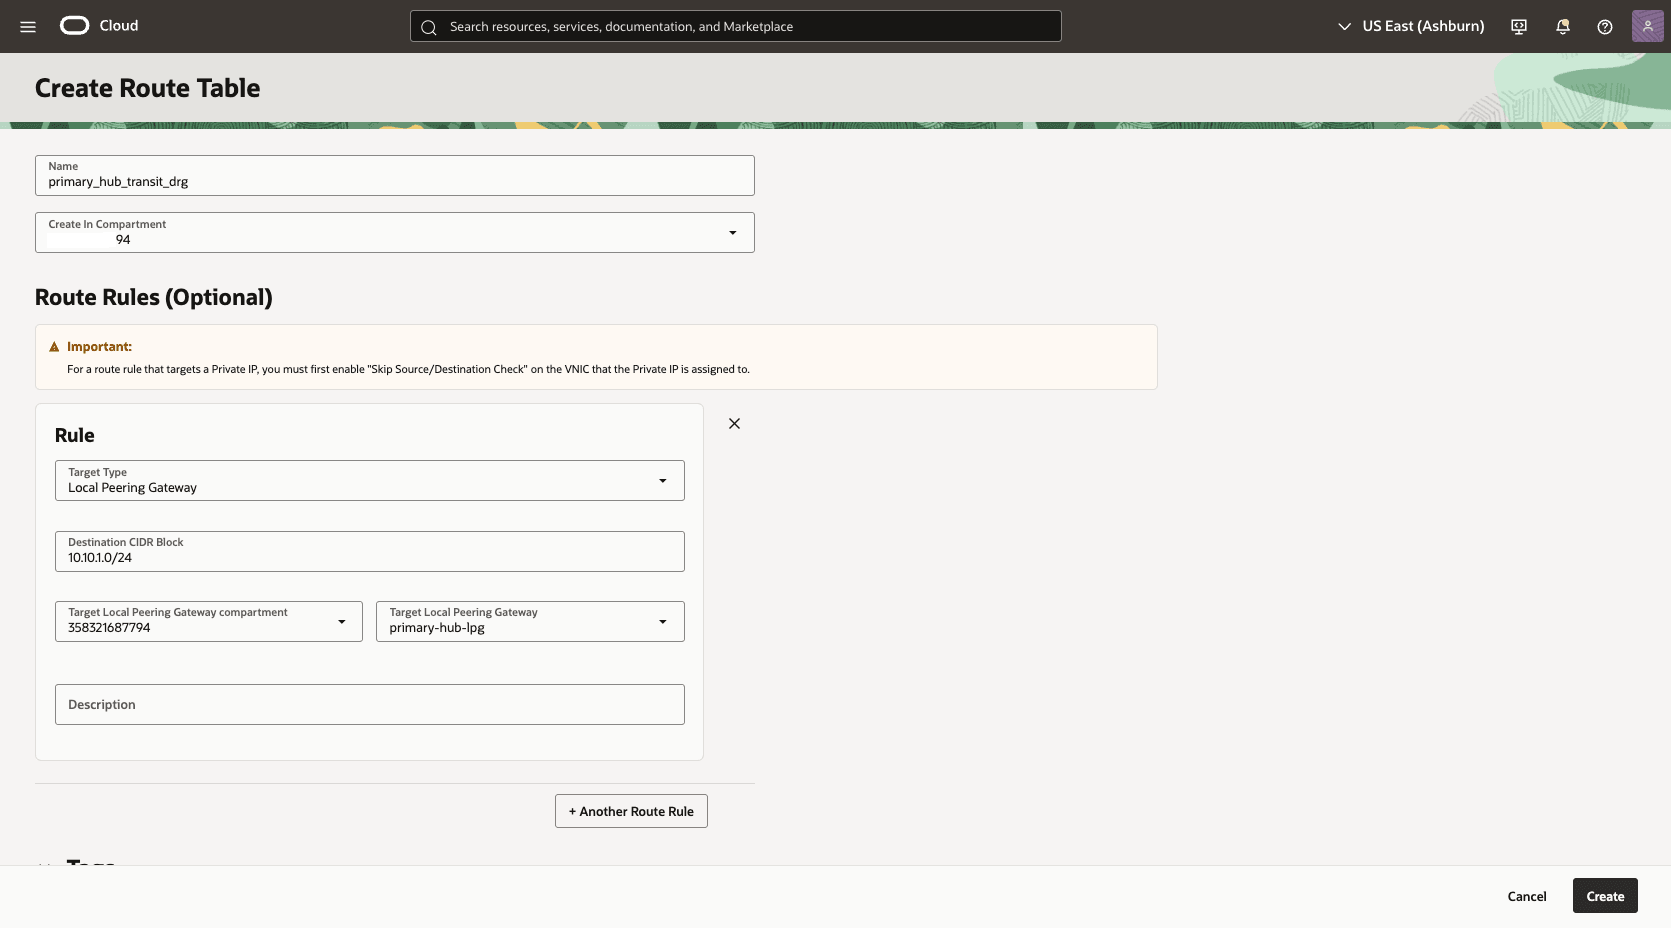Image resolution: width=1671 pixels, height=928 pixels.
Task: Expand the US East (Ashburn) region selector
Action: [x=1409, y=26]
